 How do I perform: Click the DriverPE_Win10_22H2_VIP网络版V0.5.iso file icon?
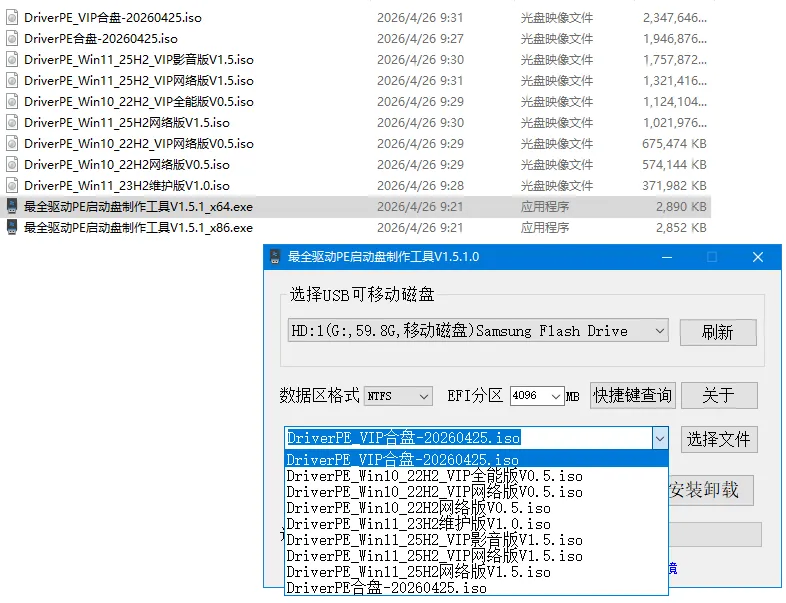(x=12, y=144)
